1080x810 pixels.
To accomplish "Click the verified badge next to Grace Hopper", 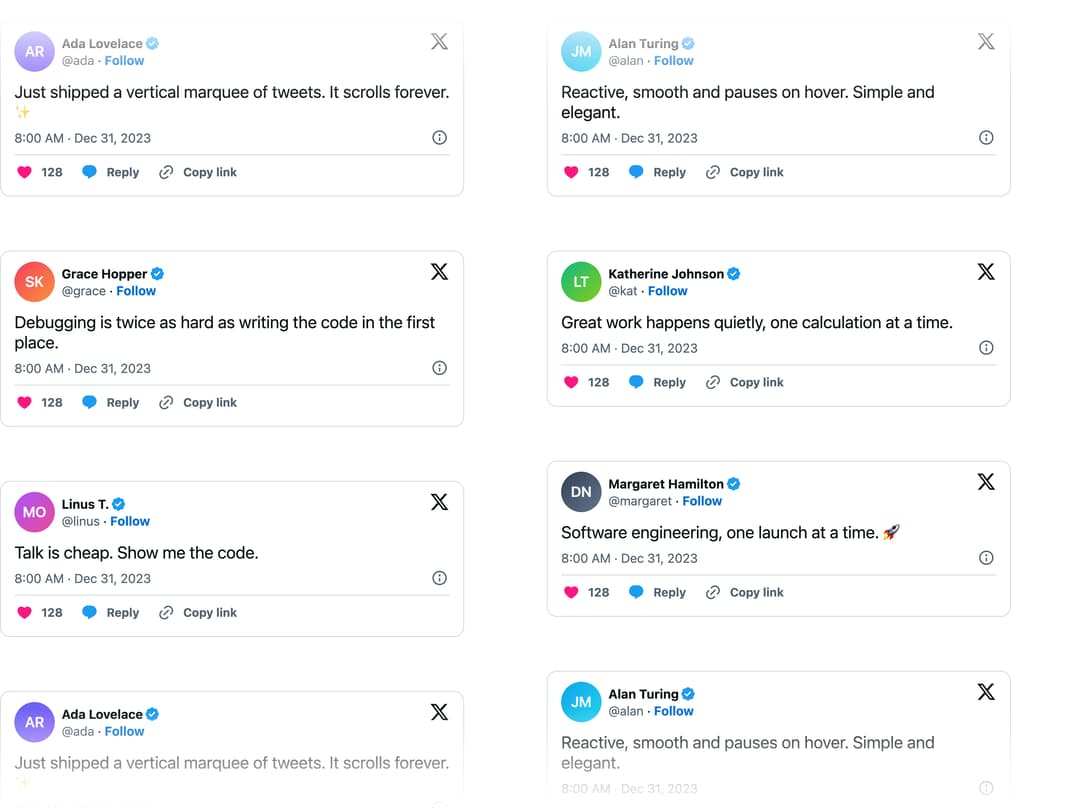I will pyautogui.click(x=158, y=274).
